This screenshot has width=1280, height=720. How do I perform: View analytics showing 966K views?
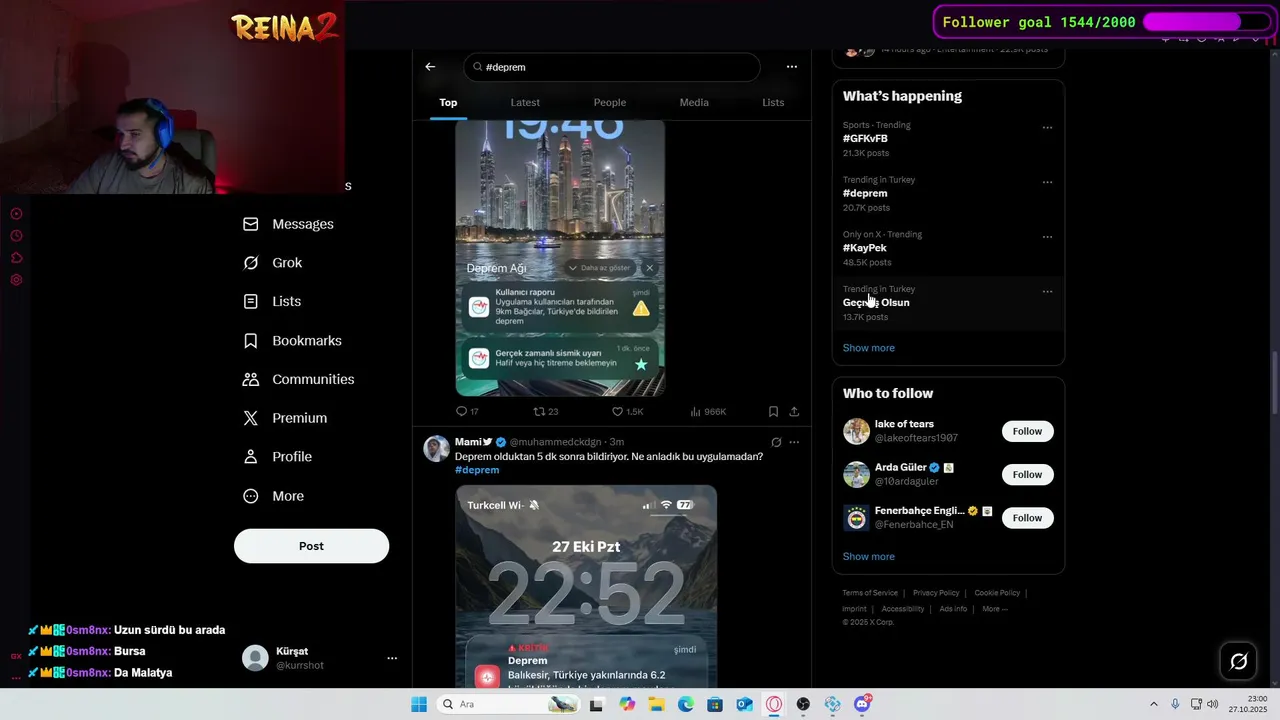coord(708,411)
